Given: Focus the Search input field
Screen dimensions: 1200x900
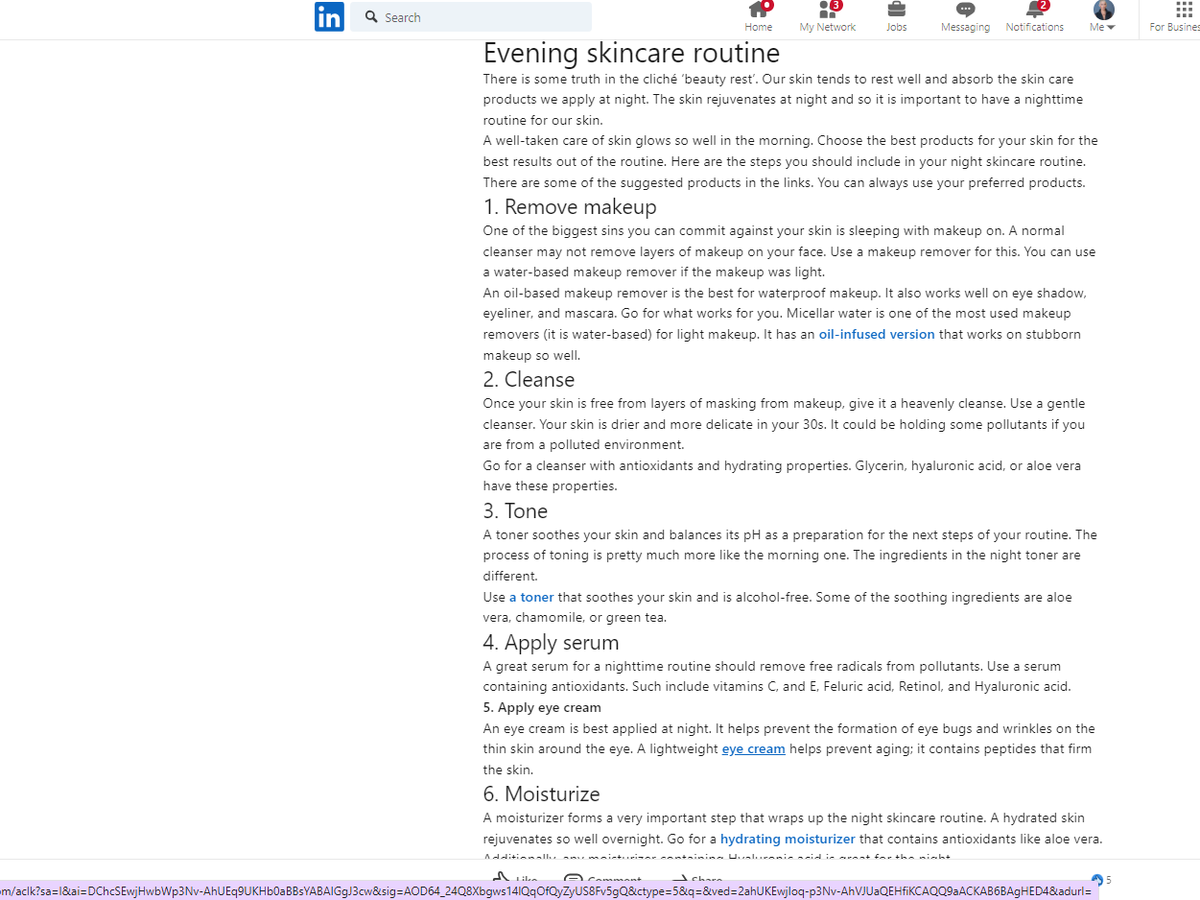Looking at the screenshot, I should [x=471, y=17].
